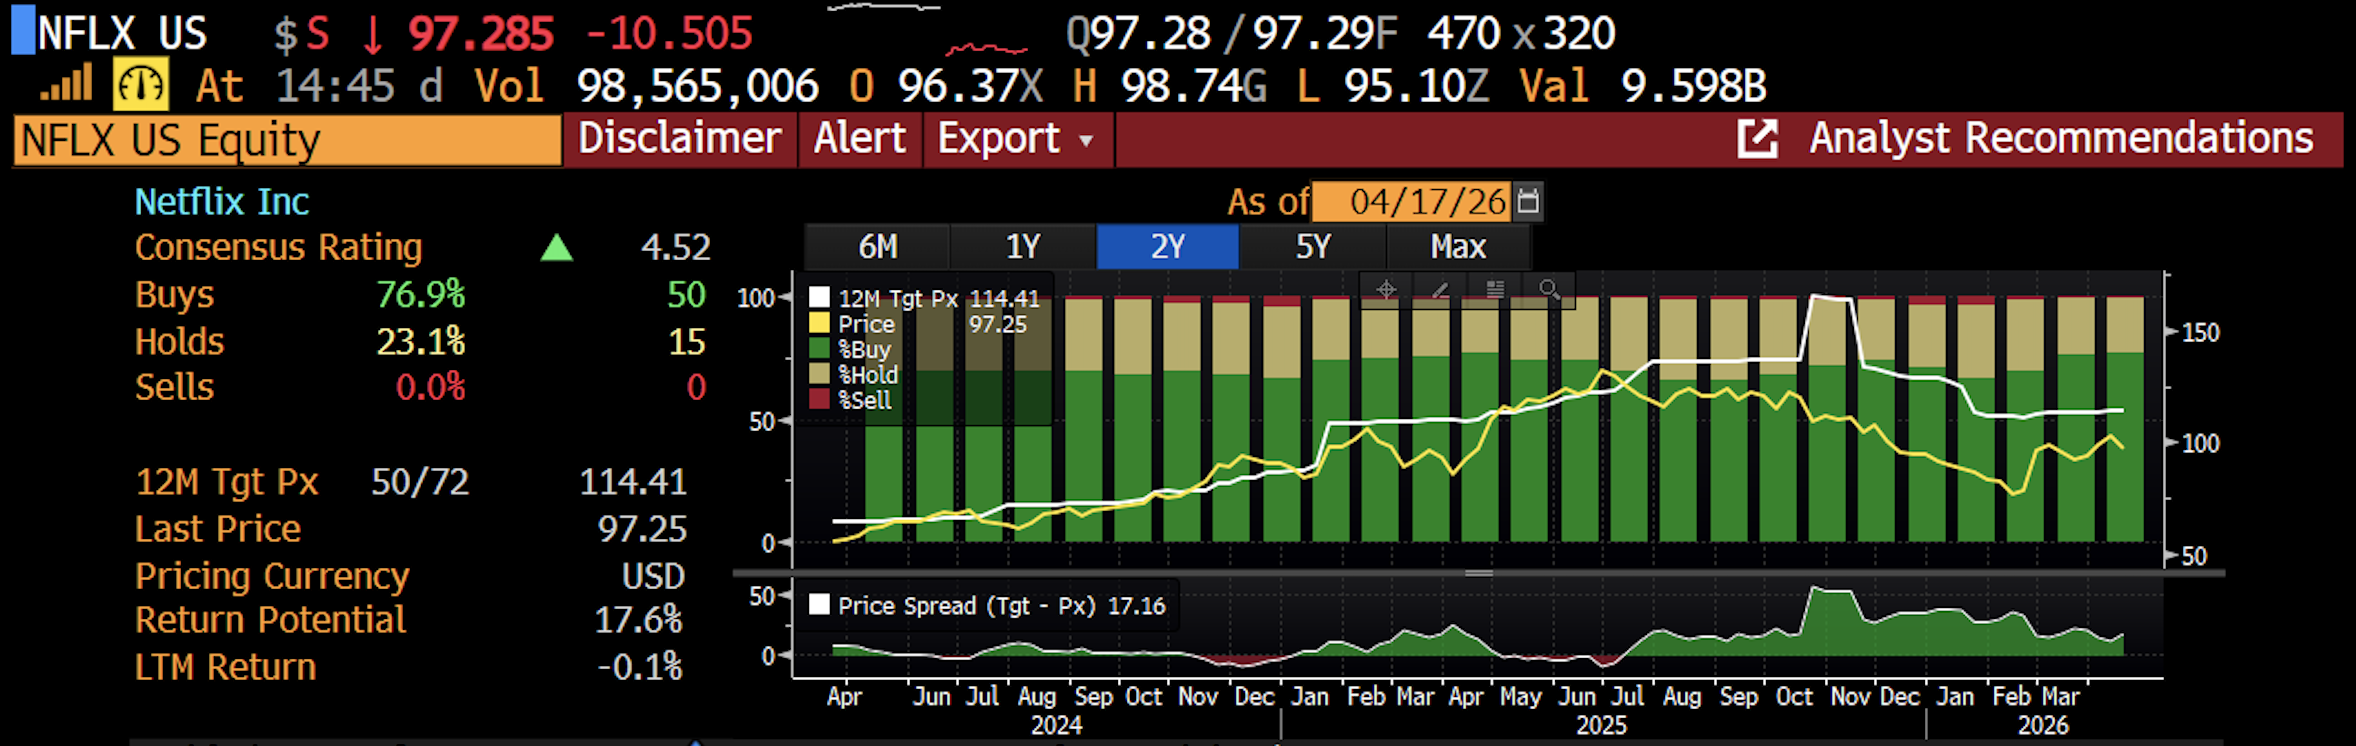Click the open price 96.37X
The image size is (2356, 746).
click(x=970, y=86)
